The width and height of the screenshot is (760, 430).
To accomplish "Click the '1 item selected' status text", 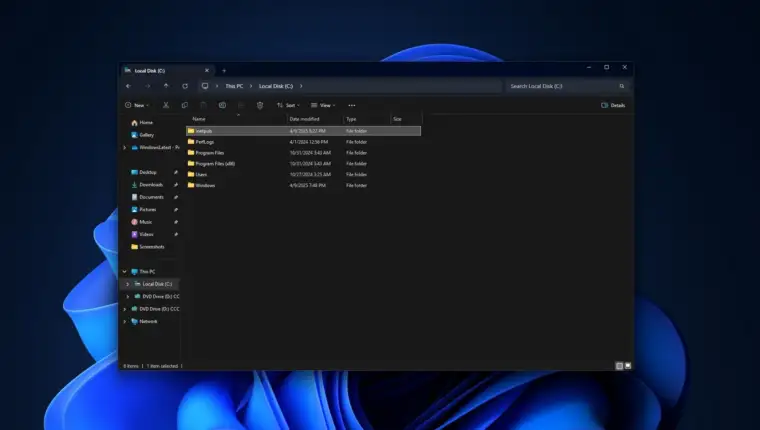I will tap(162, 366).
